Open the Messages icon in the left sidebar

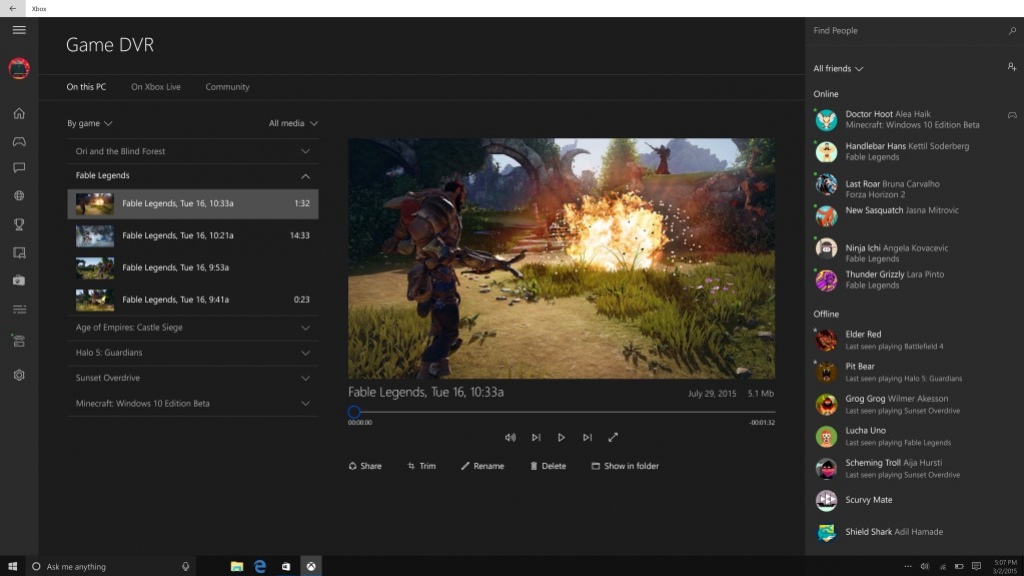coord(17,168)
